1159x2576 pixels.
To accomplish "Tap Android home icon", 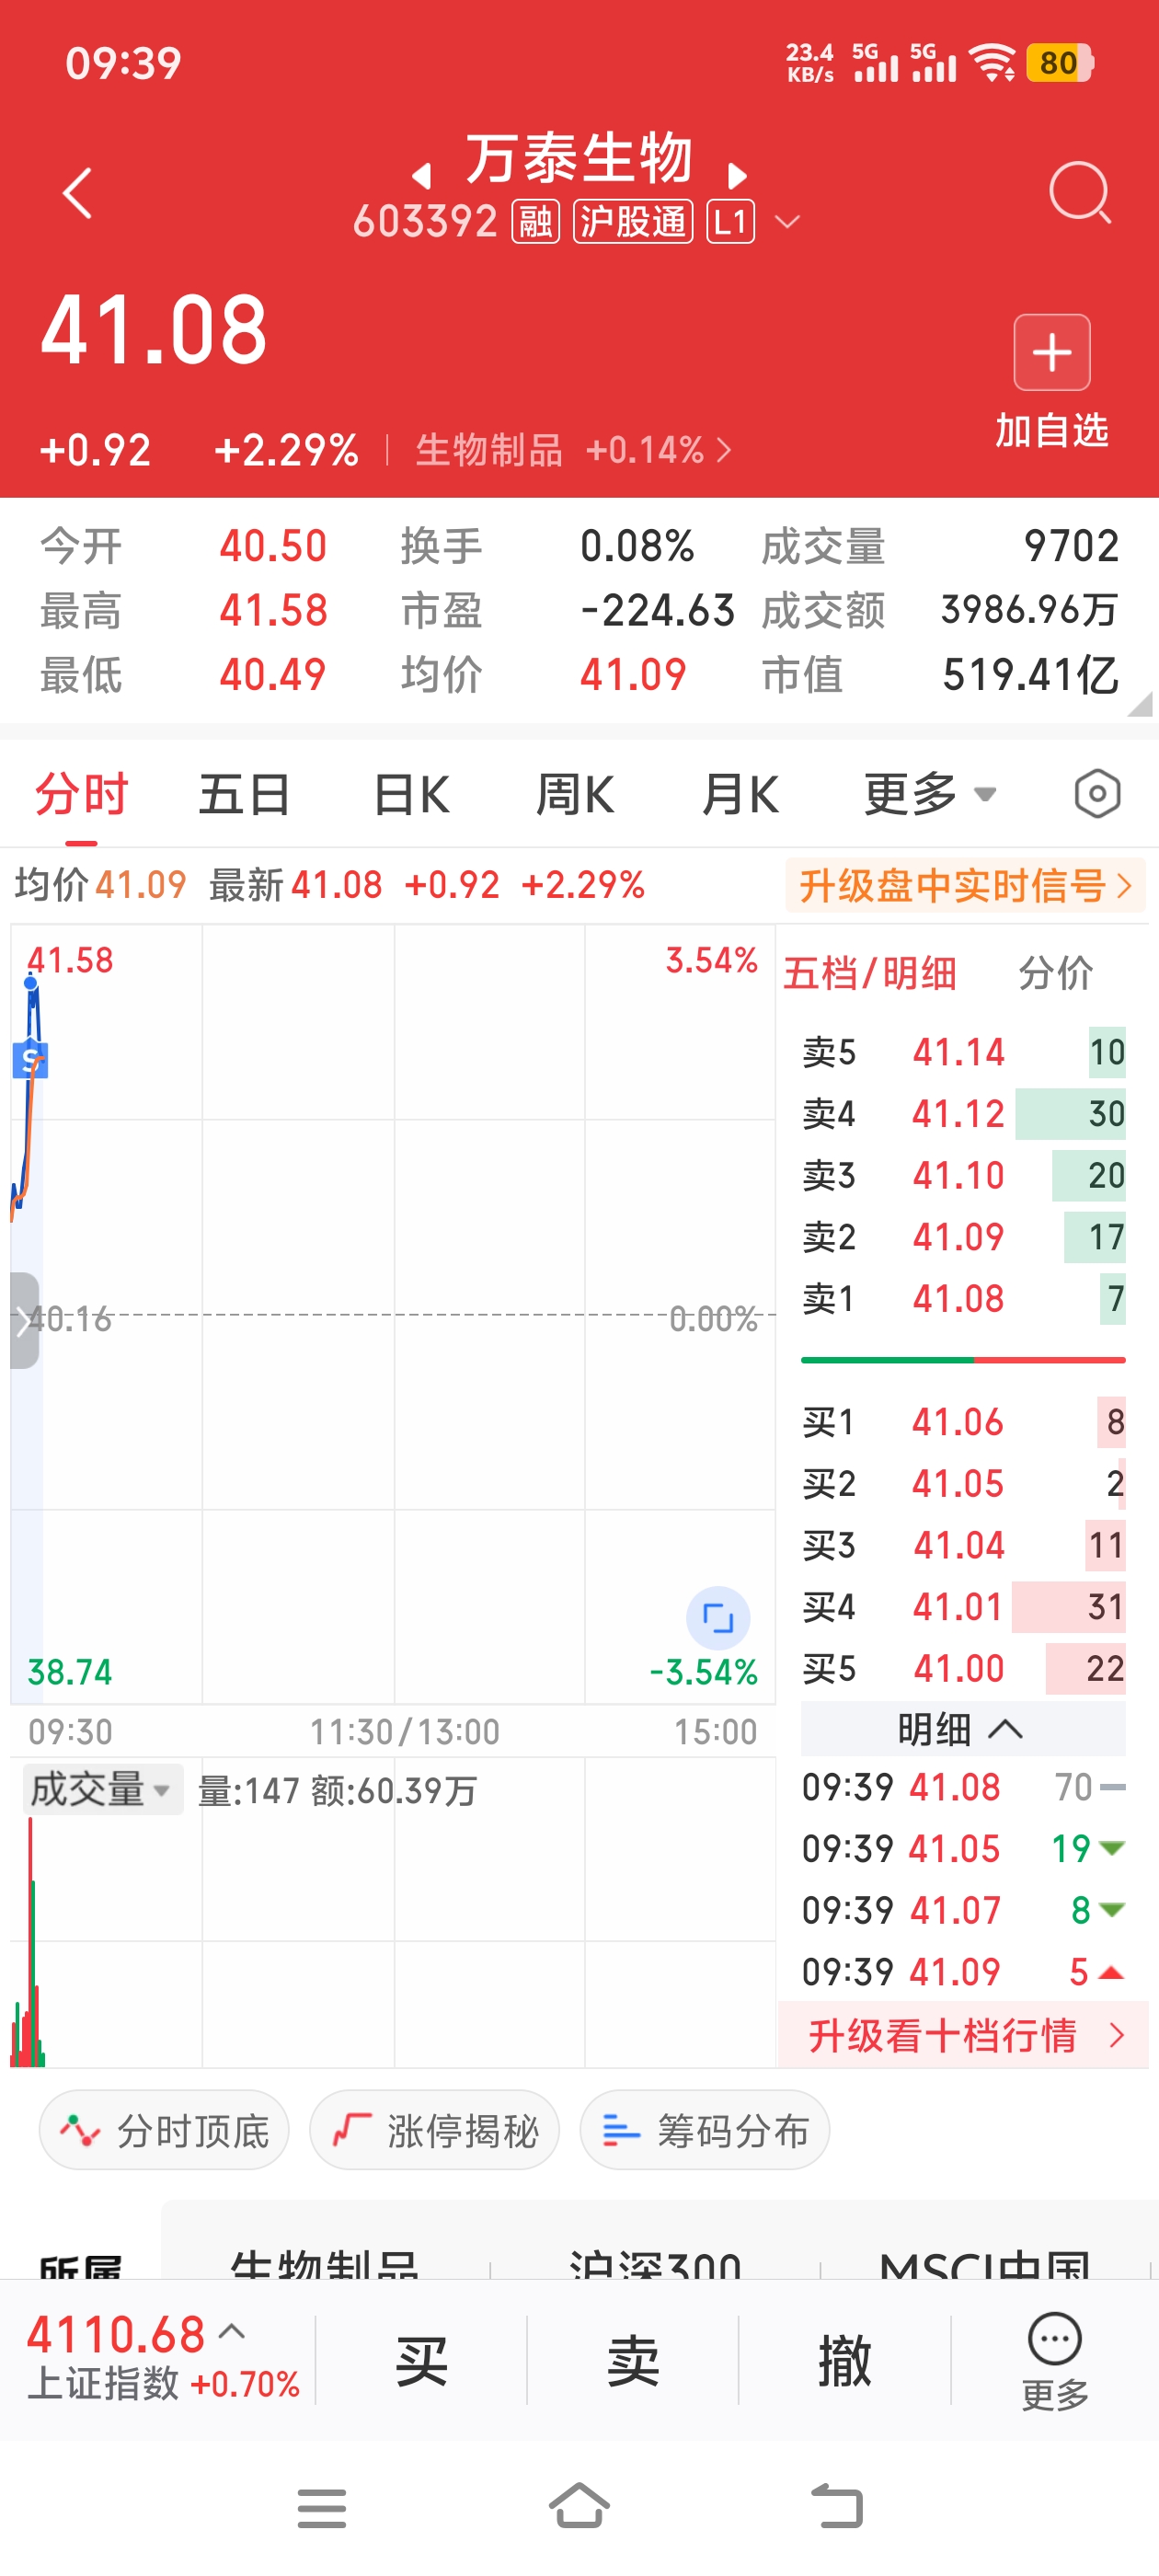I will click(579, 2506).
